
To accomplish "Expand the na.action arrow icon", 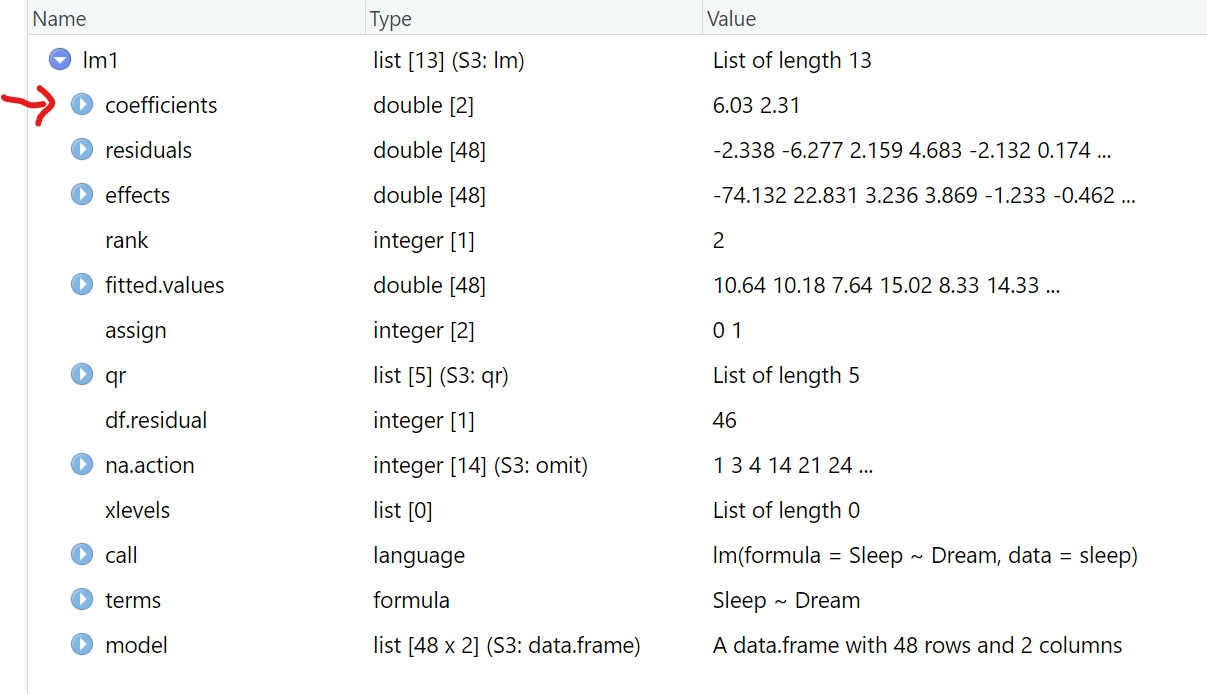I will (82, 465).
